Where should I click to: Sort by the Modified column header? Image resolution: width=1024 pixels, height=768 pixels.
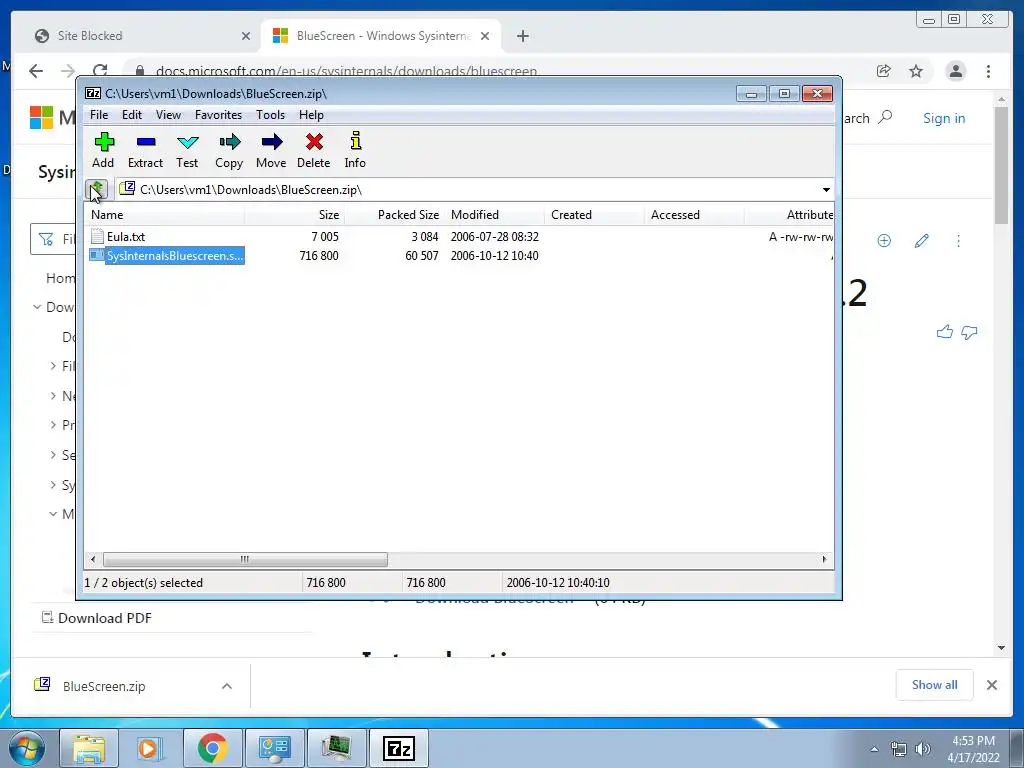click(494, 215)
